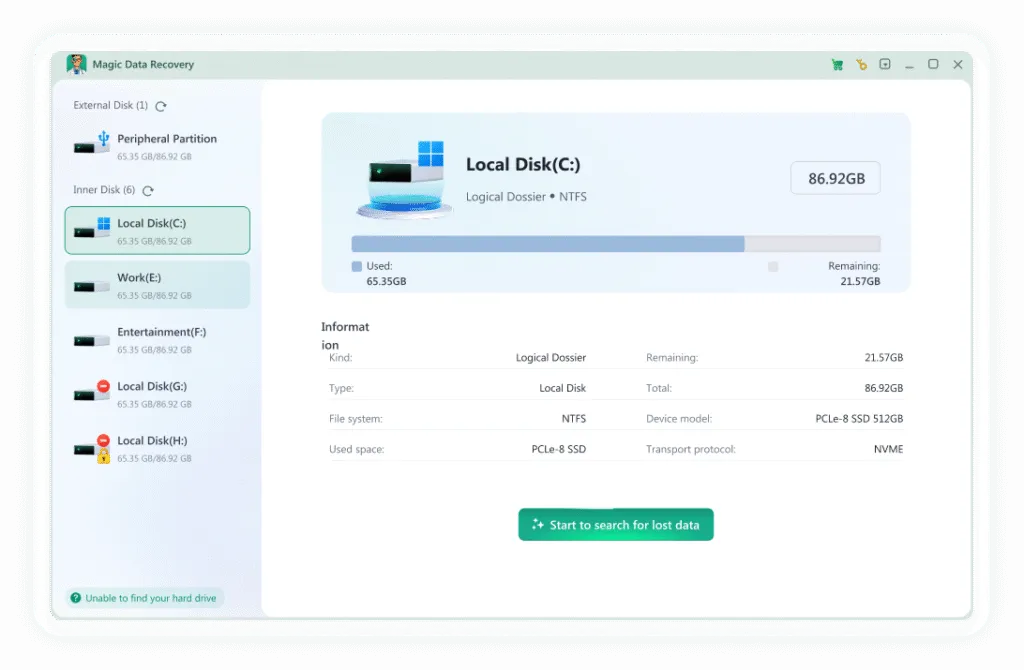Maximize the Magic Data Recovery window
This screenshot has width=1024, height=670.
(x=933, y=64)
